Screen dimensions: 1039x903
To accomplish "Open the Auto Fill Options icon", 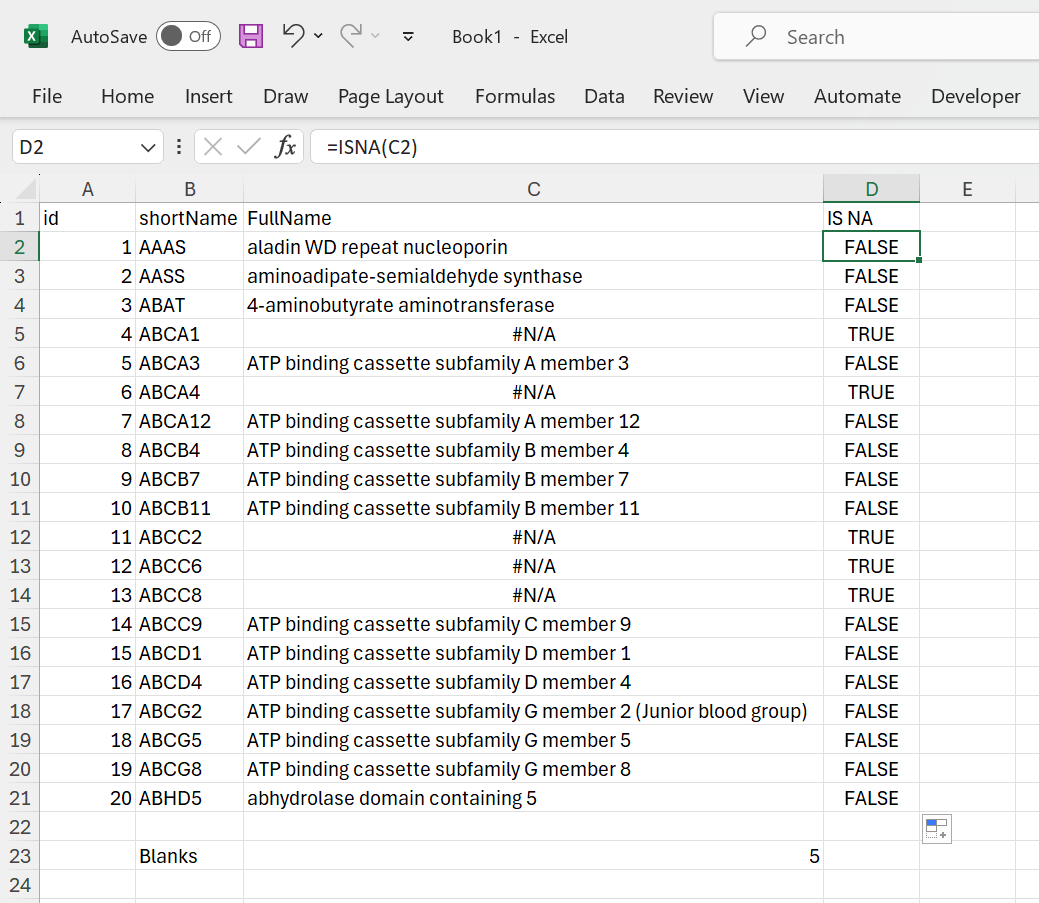I will point(936,828).
